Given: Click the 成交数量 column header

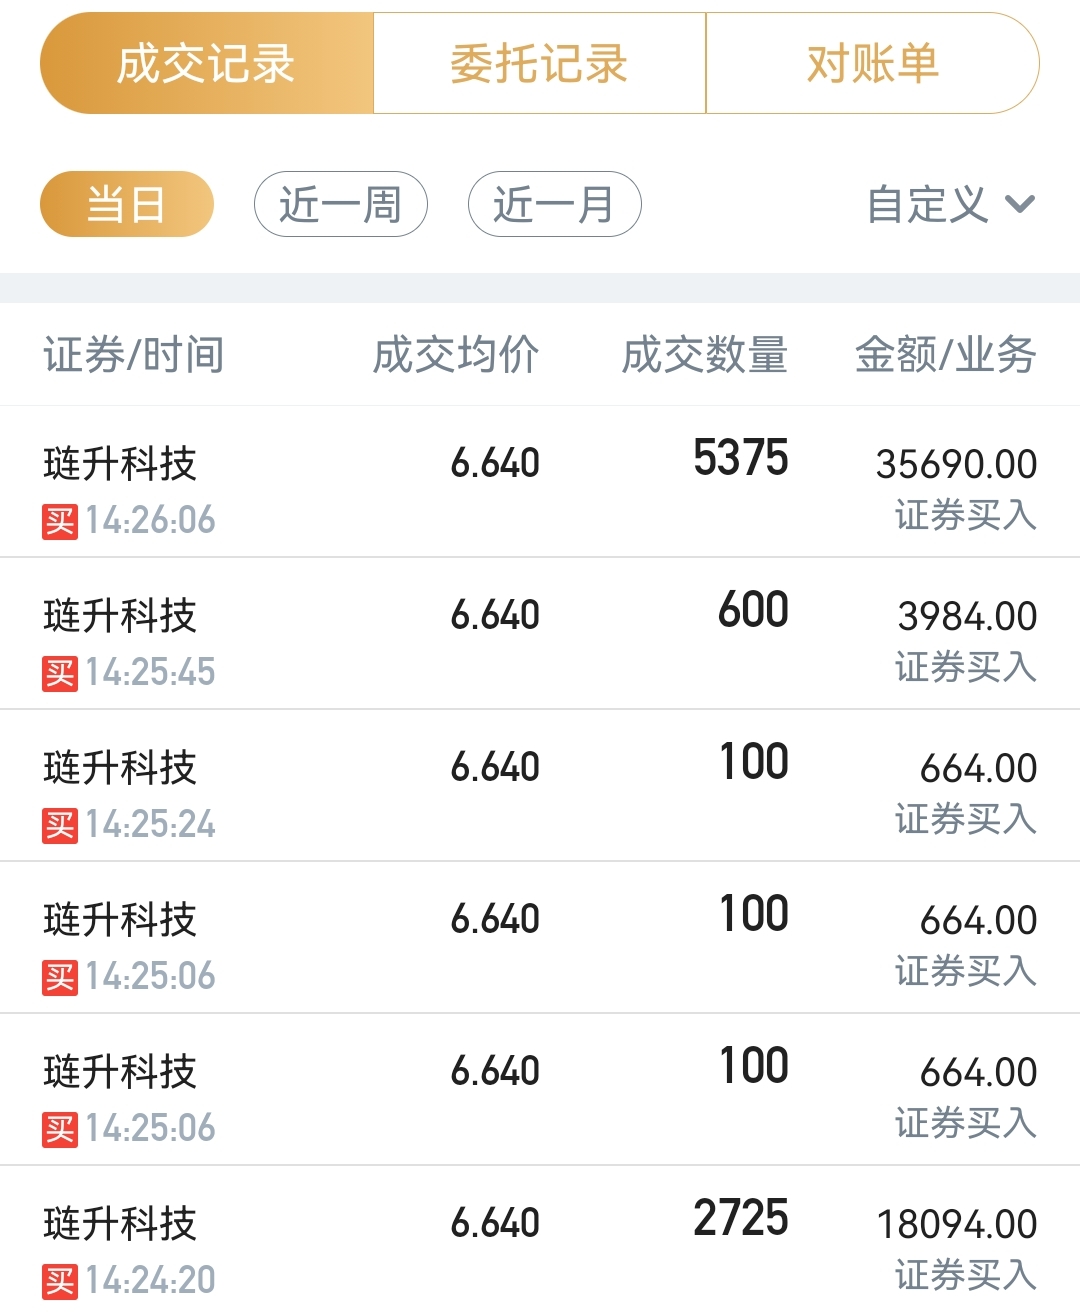Looking at the screenshot, I should pos(705,355).
